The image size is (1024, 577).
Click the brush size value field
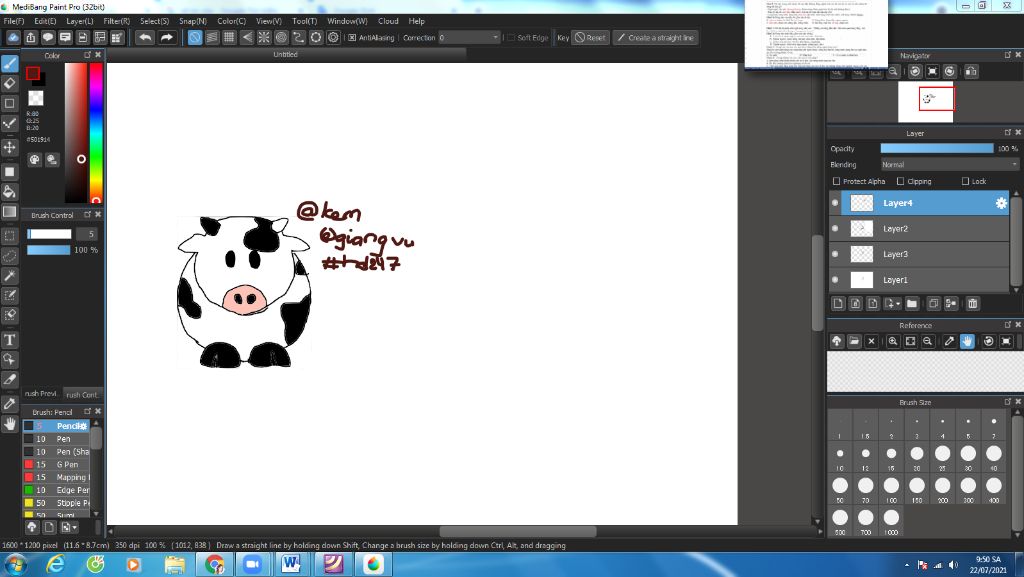pyautogui.click(x=87, y=234)
